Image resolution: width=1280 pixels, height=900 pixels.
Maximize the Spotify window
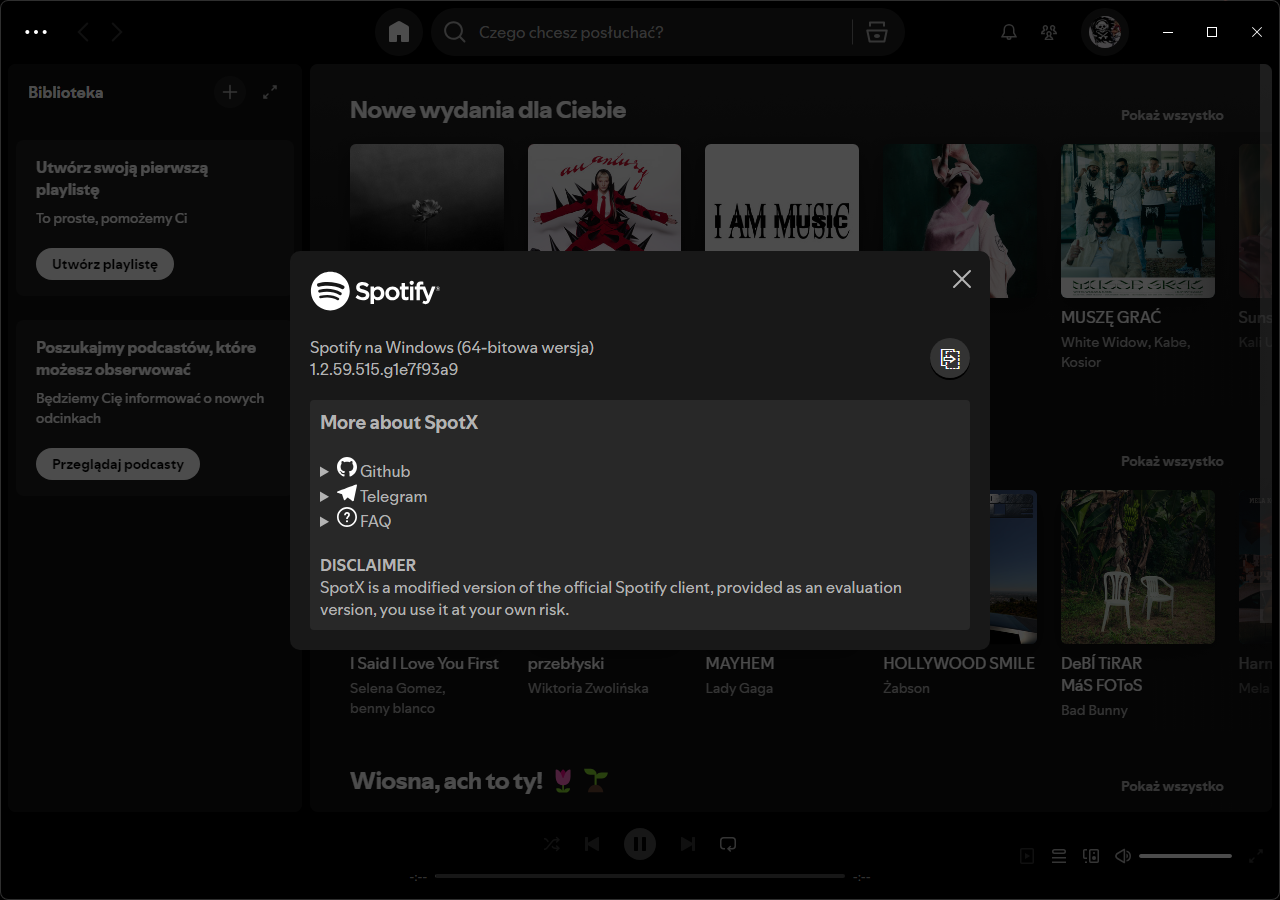(1212, 32)
